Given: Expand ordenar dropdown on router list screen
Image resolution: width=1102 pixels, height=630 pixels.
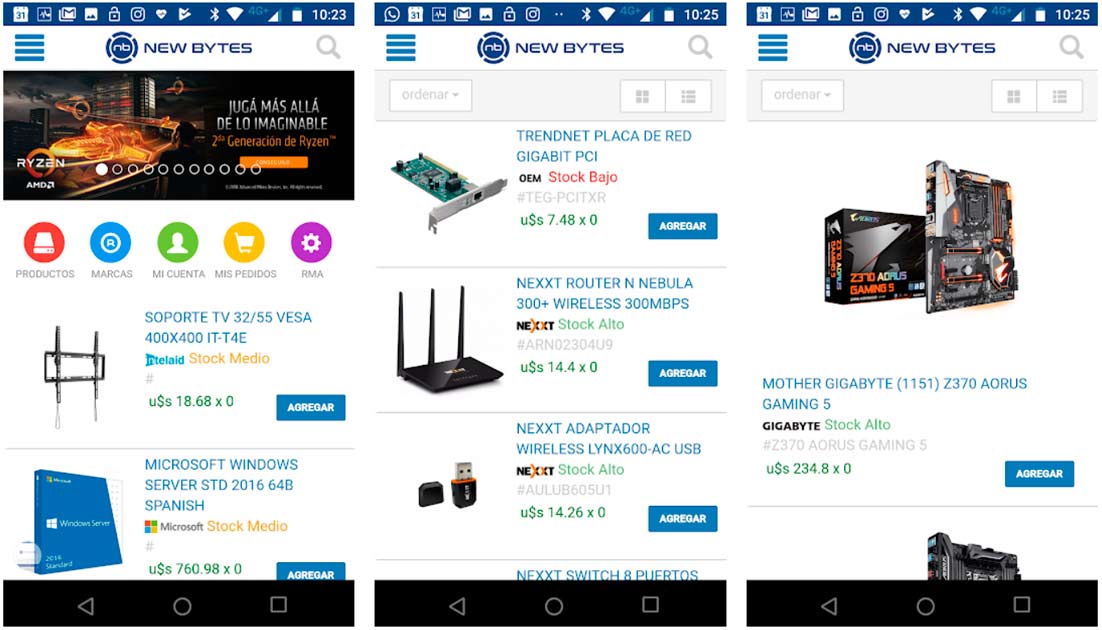Looking at the screenshot, I should [431, 95].
